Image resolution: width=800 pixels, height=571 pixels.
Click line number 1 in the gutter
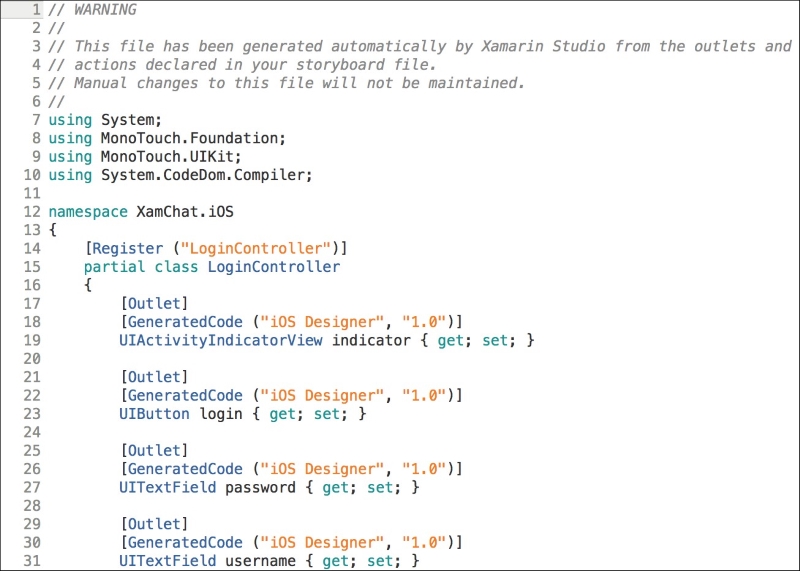[36, 10]
